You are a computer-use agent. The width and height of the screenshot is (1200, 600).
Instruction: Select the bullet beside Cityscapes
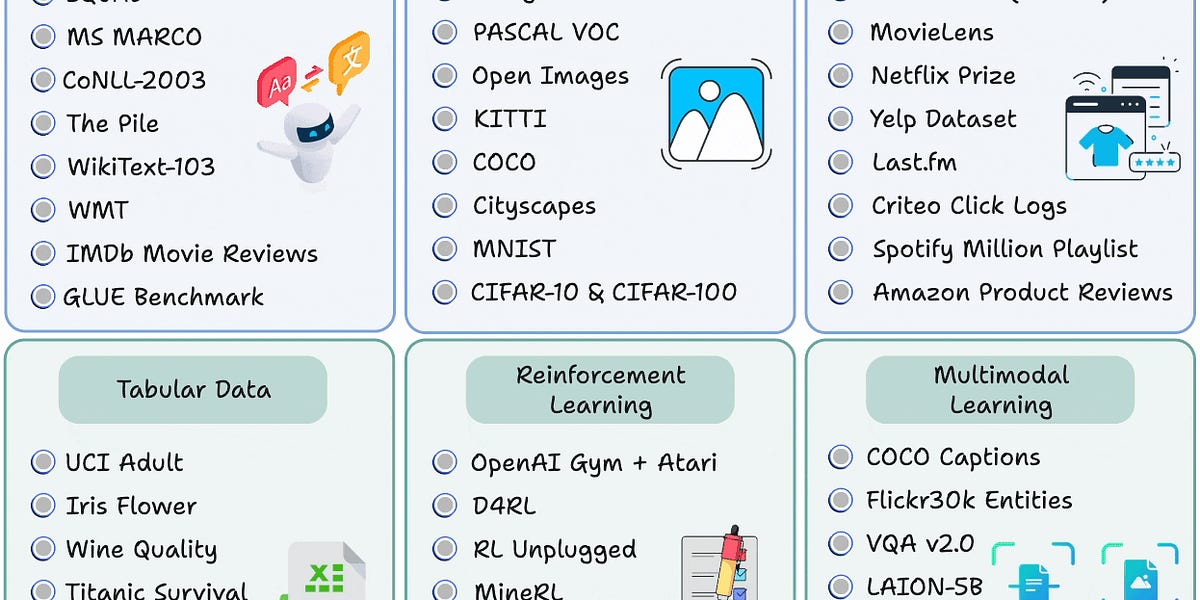[x=445, y=205]
